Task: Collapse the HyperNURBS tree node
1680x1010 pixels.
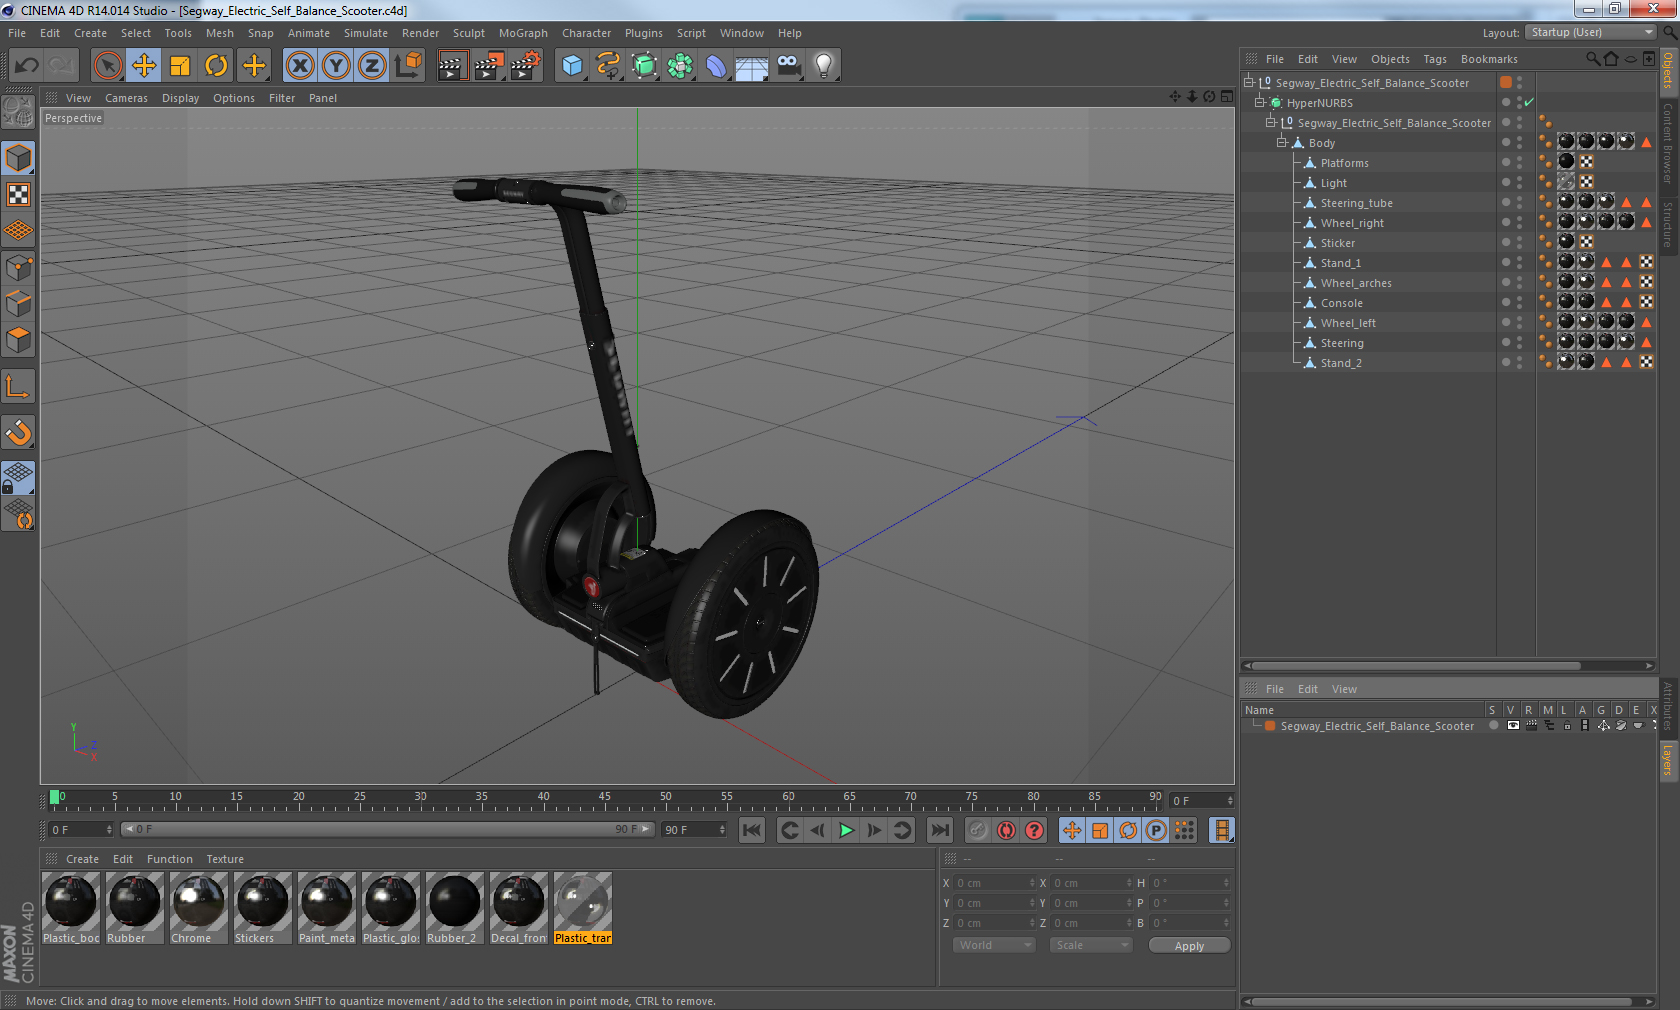Action: pos(1260,102)
